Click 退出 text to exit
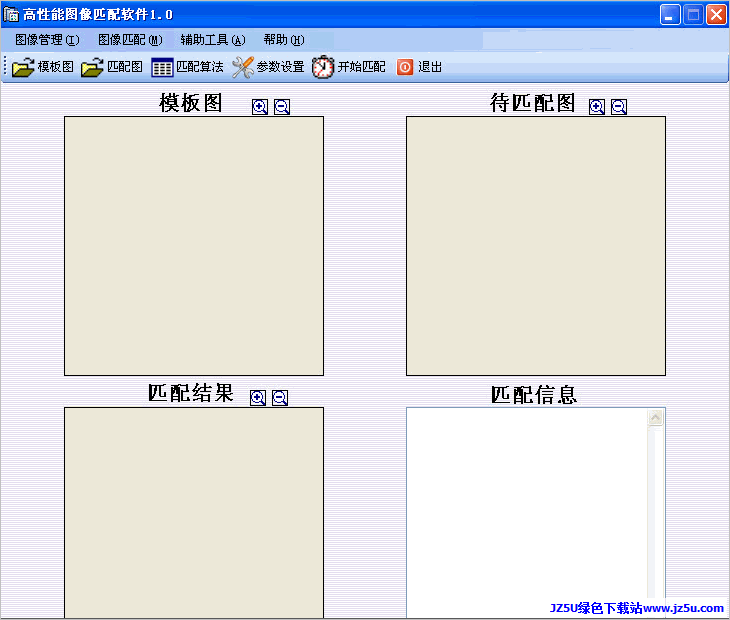Viewport: 730px width, 620px height. pyautogui.click(x=430, y=67)
